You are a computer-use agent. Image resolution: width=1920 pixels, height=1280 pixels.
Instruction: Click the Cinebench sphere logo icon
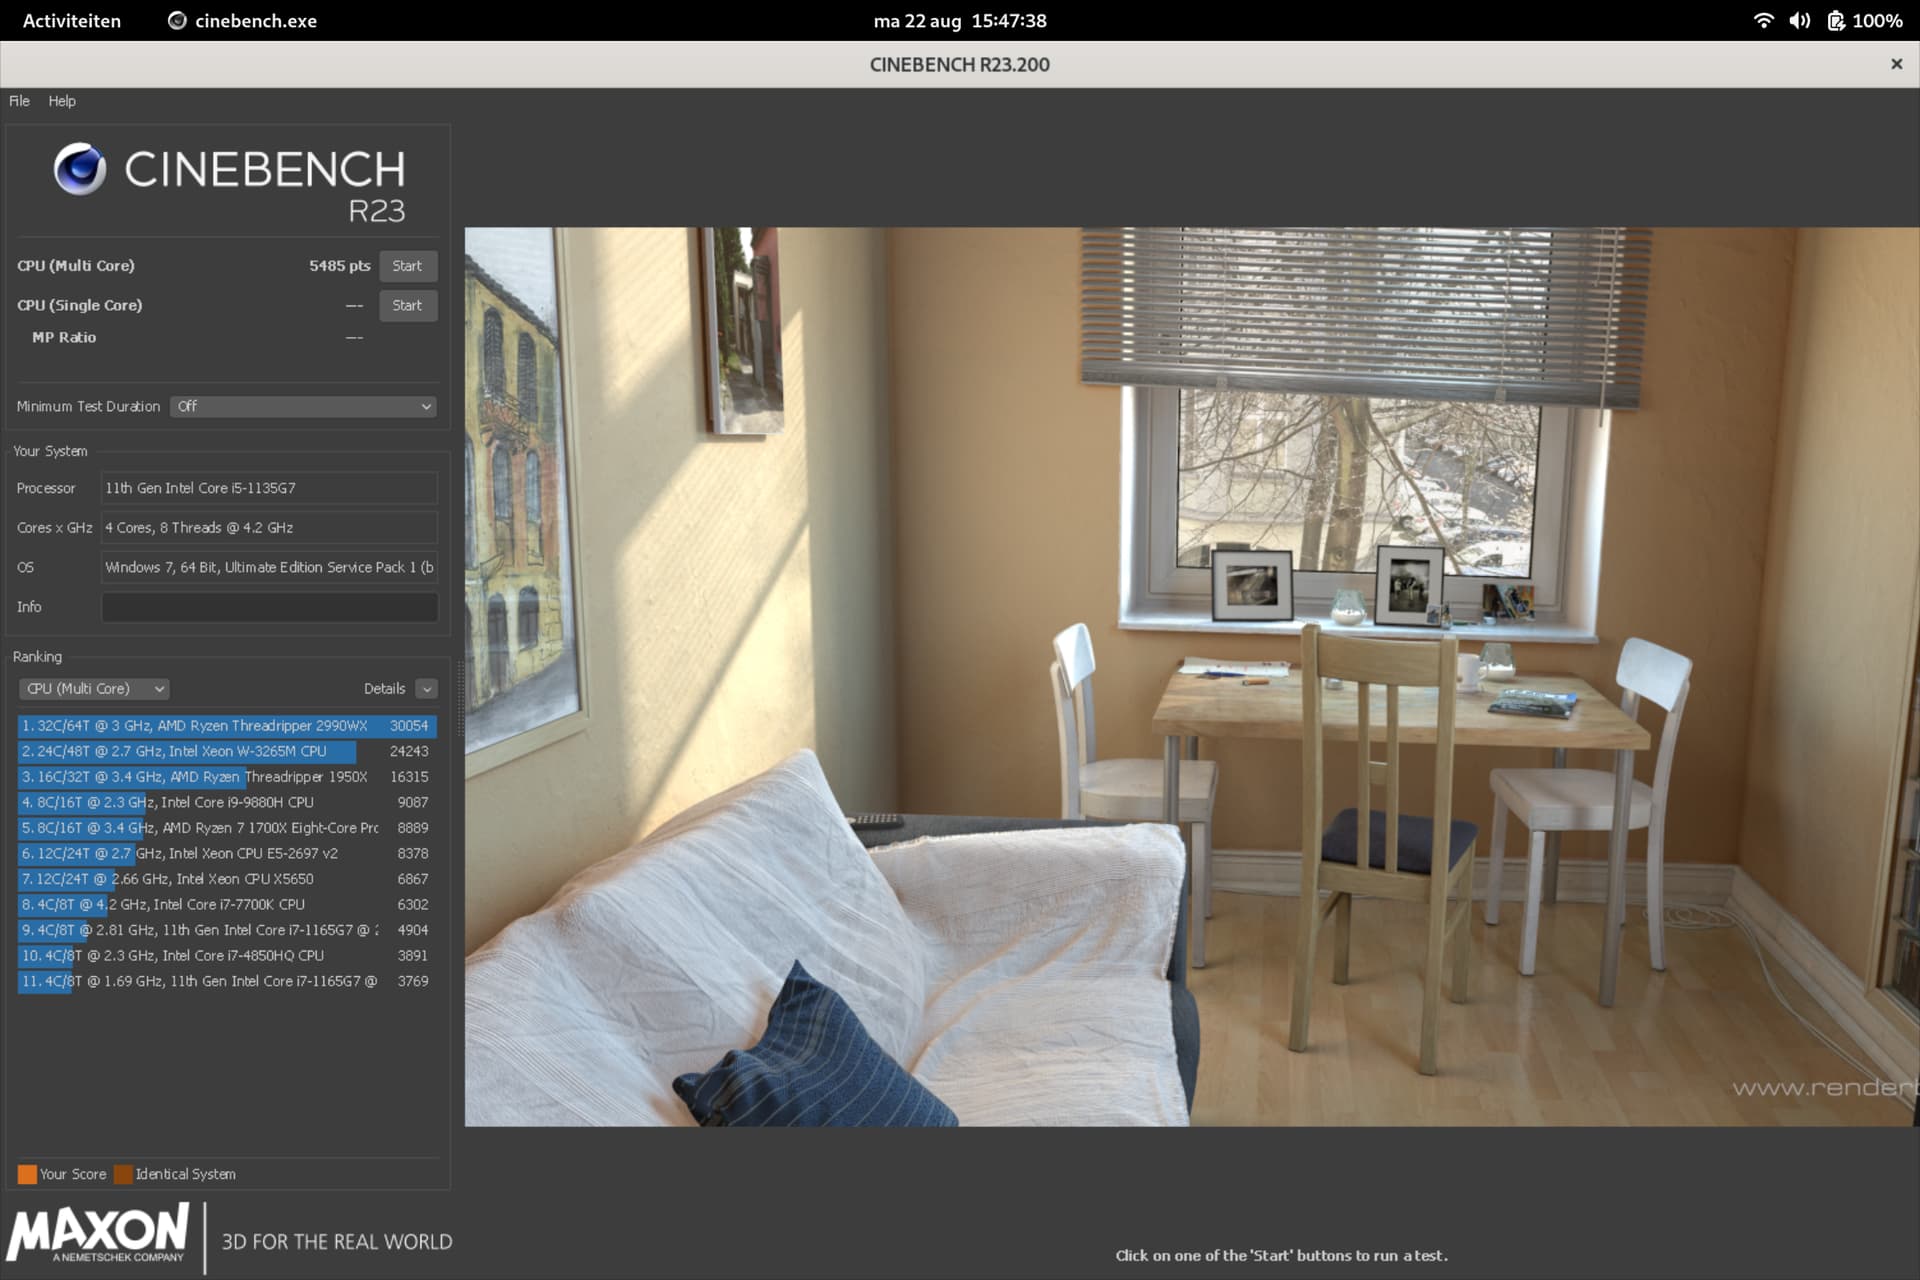80,168
